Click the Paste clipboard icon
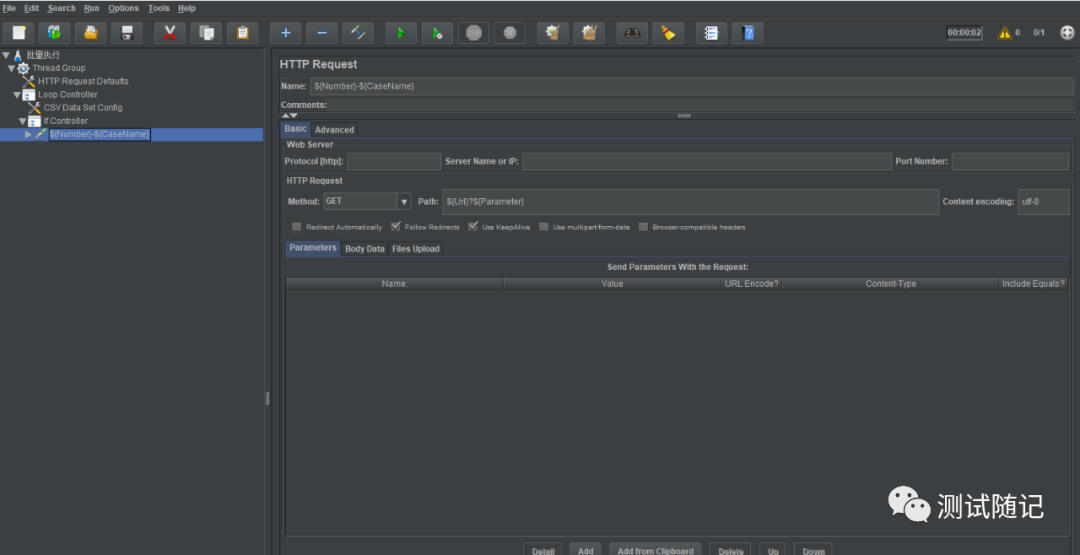1080x555 pixels. tap(242, 32)
